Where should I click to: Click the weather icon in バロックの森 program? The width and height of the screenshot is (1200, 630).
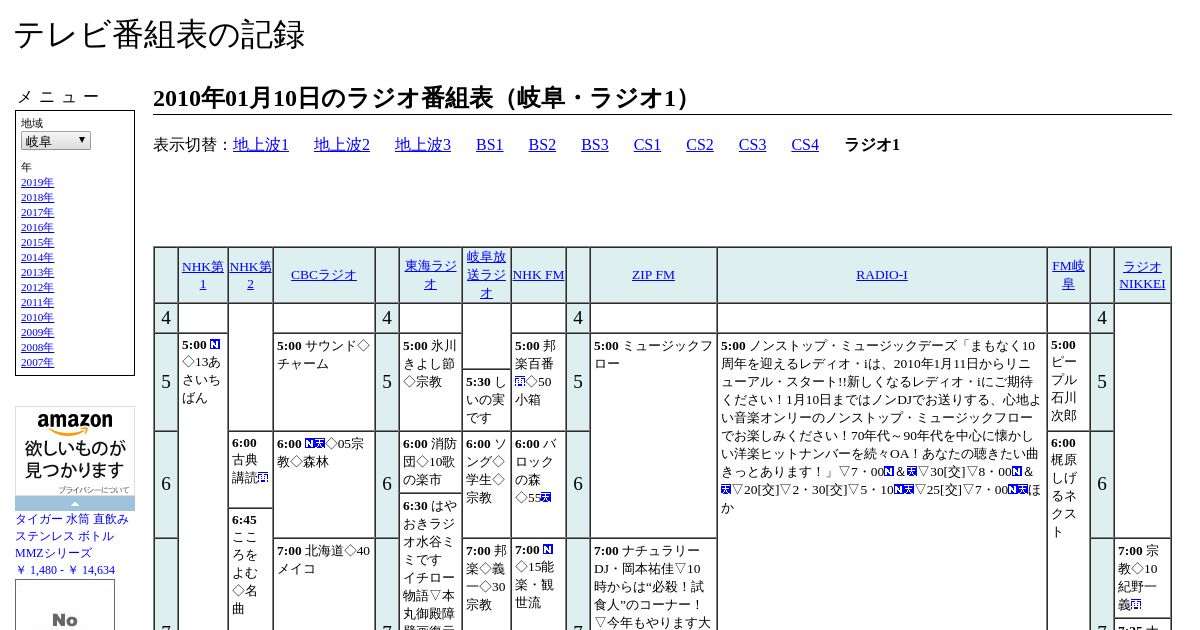coord(546,497)
